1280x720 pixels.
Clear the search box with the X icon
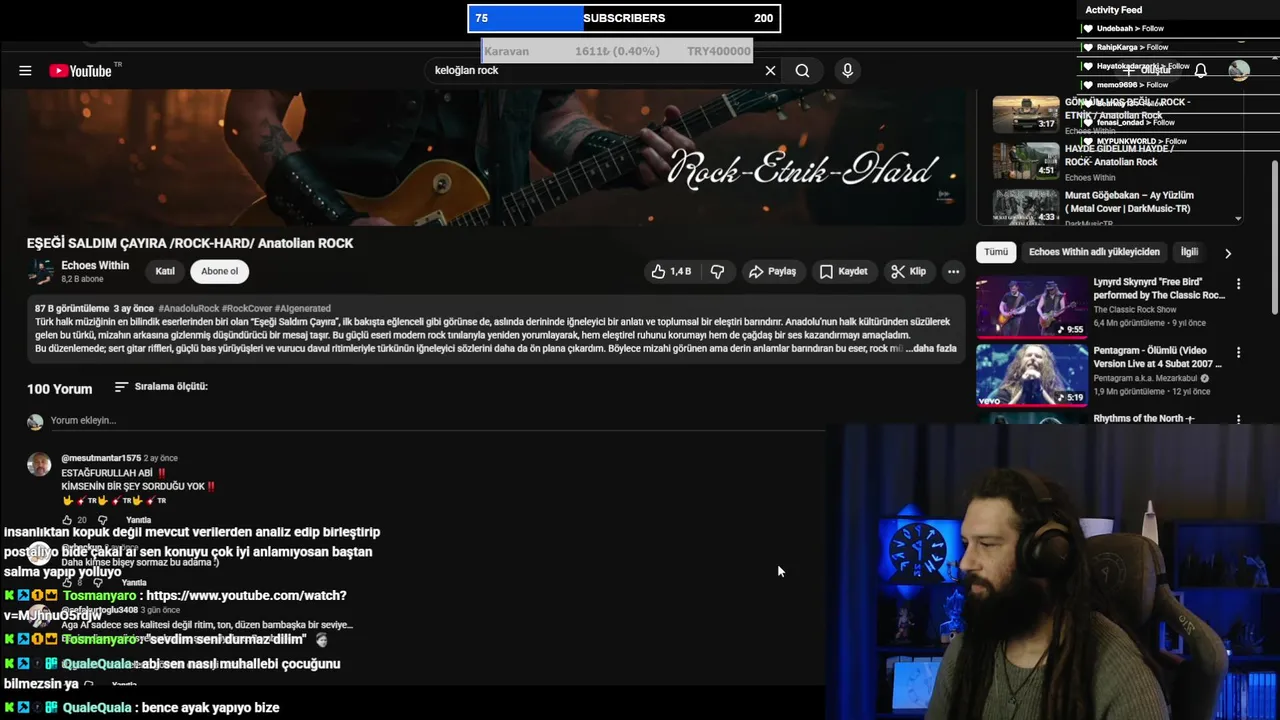[770, 71]
